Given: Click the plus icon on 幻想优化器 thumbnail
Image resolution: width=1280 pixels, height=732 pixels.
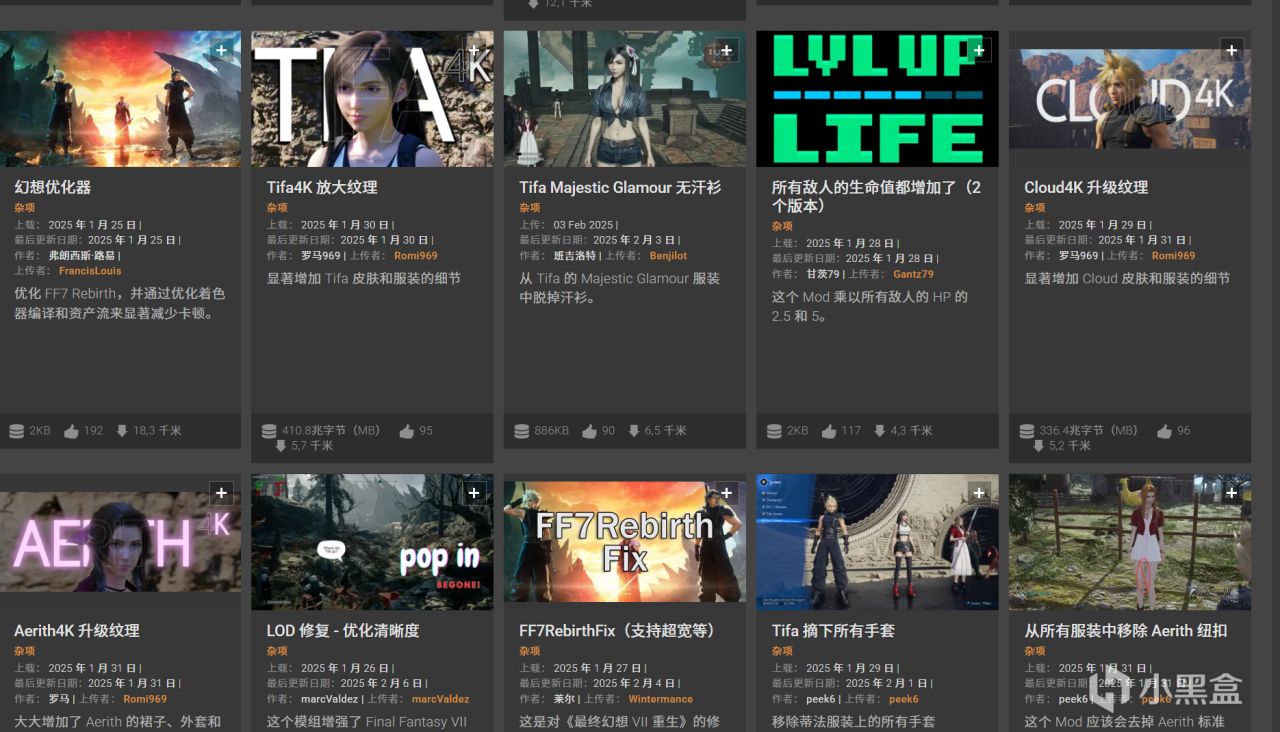Looking at the screenshot, I should 222,49.
